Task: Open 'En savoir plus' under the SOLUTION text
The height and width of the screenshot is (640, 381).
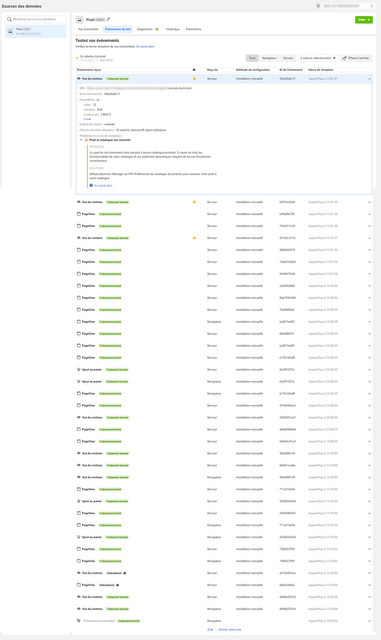Action: tap(103, 185)
